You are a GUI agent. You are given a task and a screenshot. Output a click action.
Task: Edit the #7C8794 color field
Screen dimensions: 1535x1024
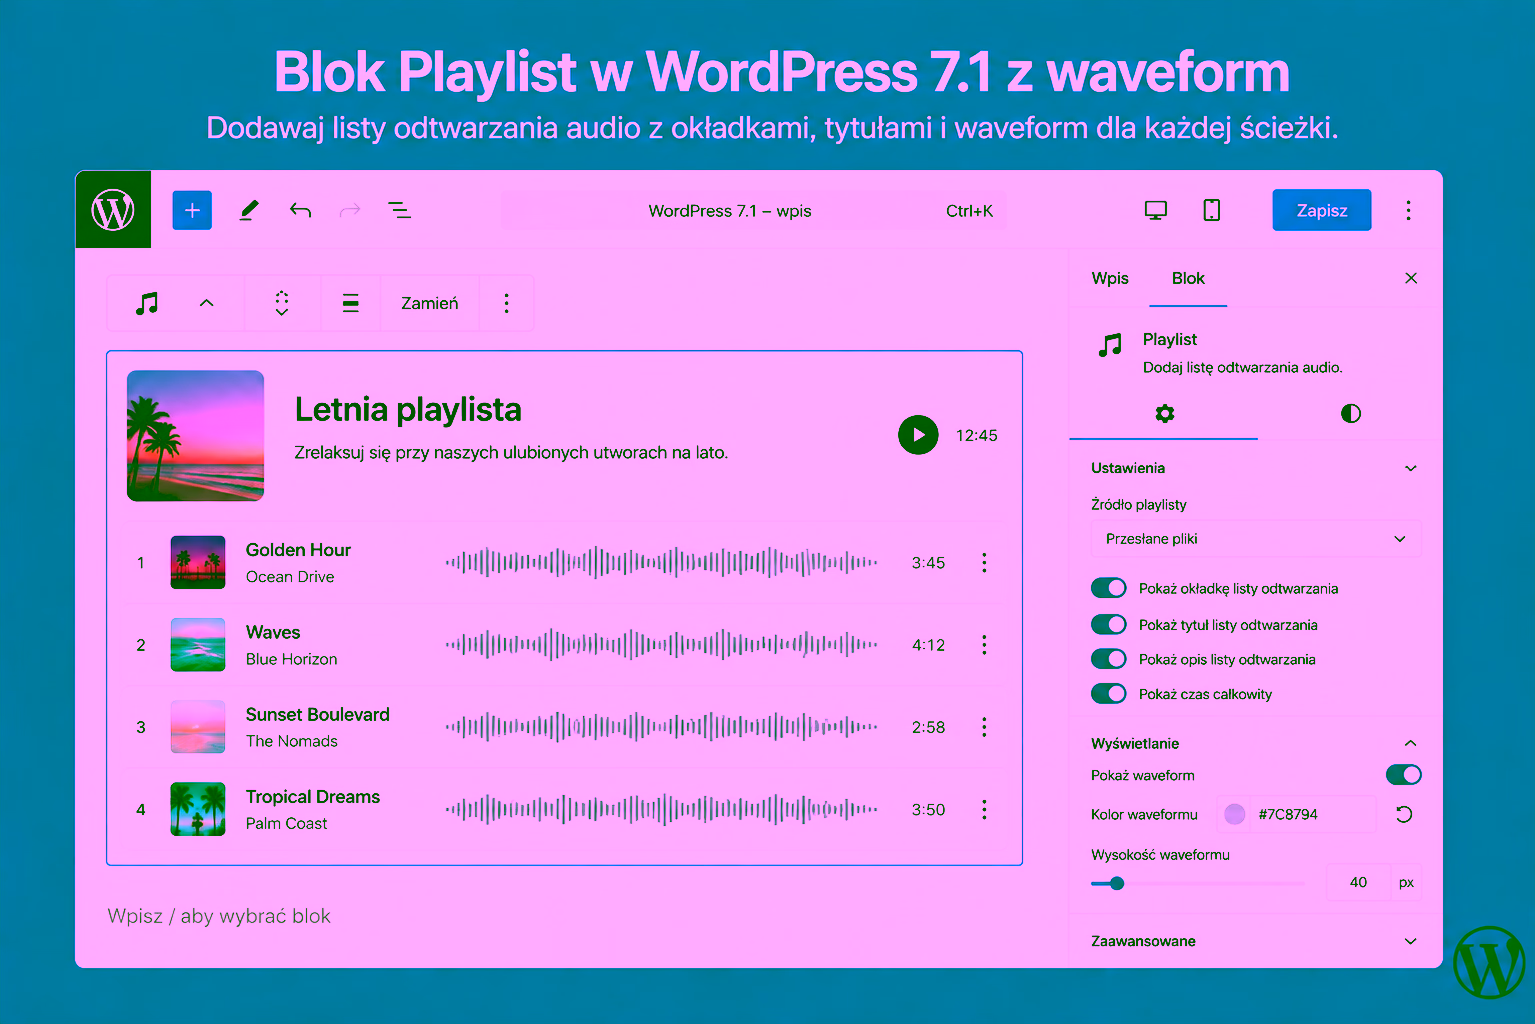pos(1314,814)
